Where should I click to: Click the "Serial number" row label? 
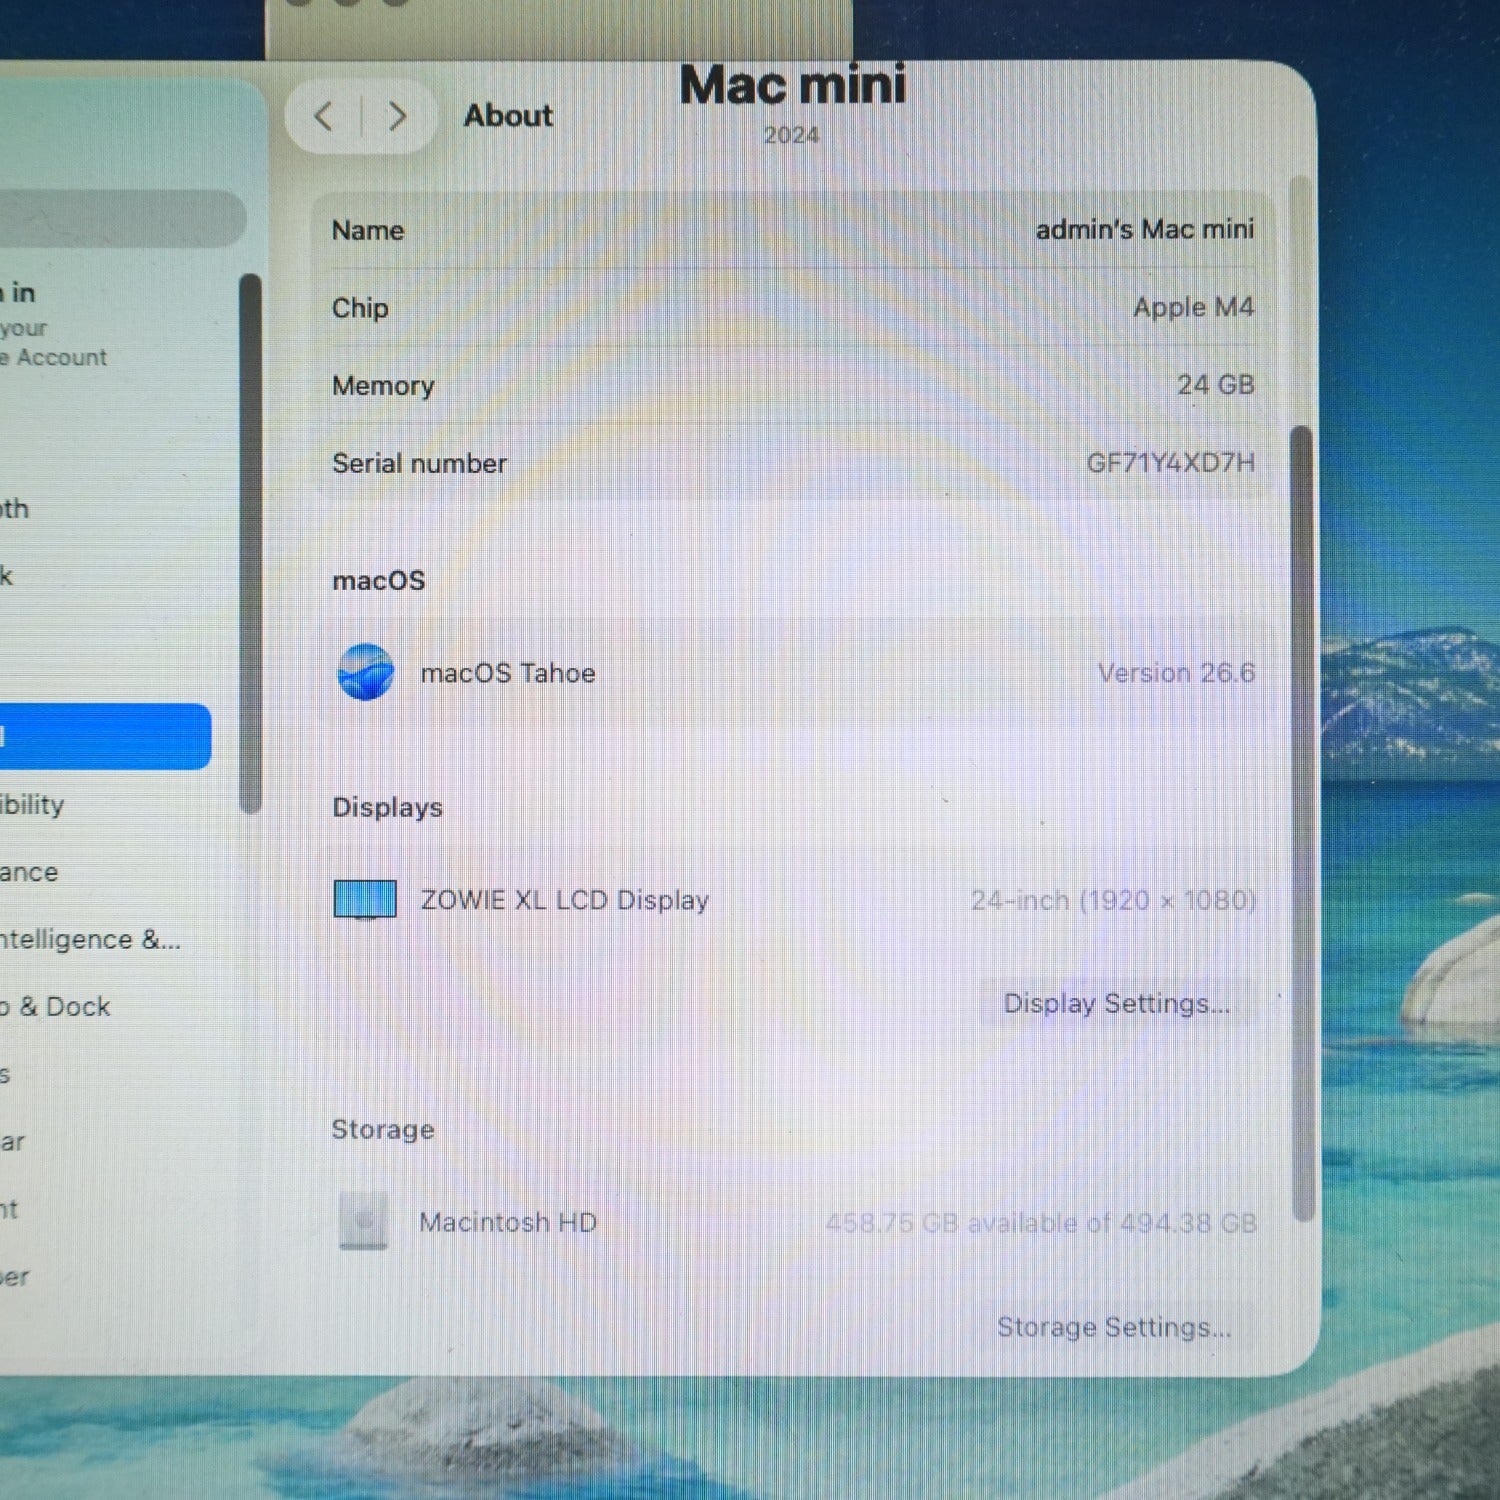click(419, 464)
